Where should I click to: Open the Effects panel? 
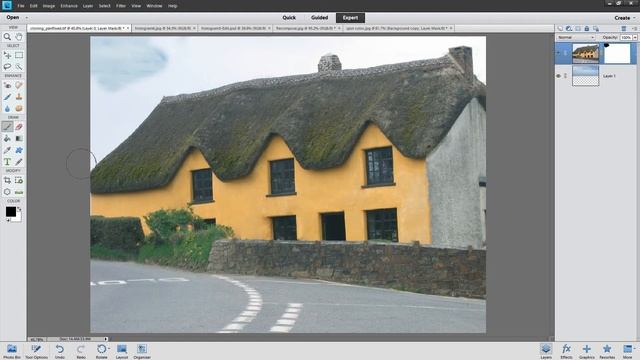click(567, 351)
